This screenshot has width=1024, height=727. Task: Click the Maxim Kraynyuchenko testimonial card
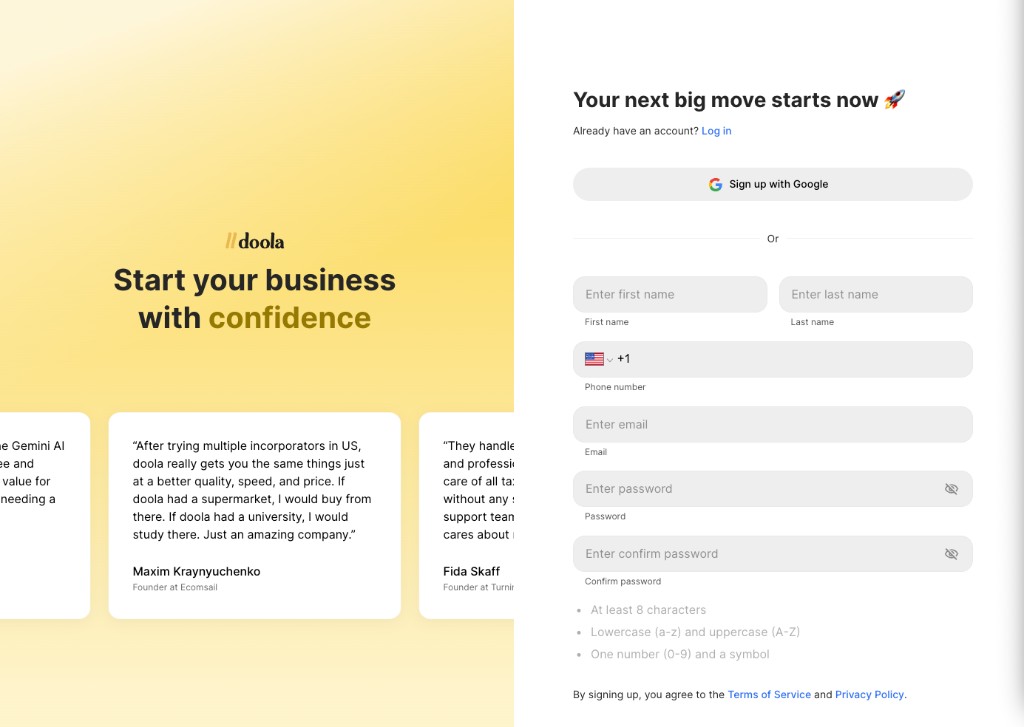tap(255, 515)
